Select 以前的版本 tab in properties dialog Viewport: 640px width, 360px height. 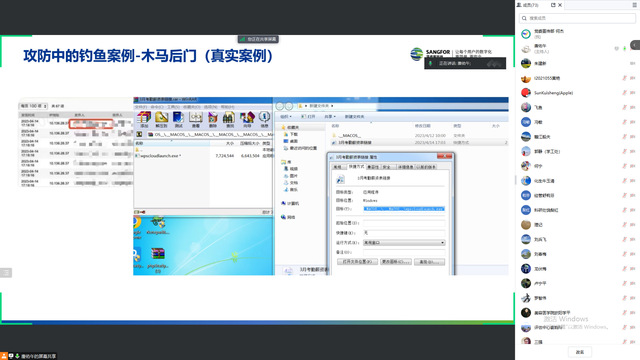pos(426,167)
